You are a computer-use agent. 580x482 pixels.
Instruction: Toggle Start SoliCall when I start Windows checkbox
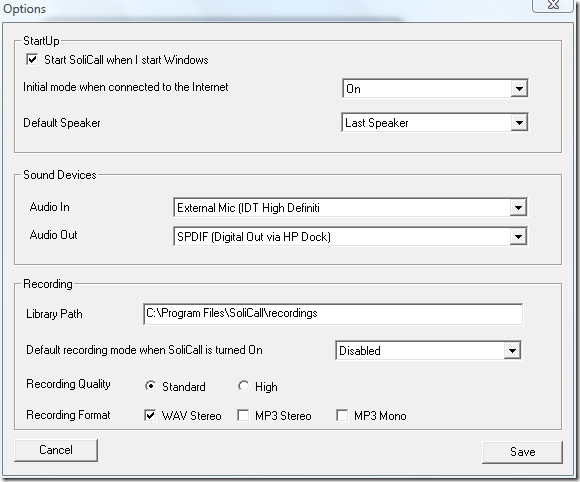point(32,59)
